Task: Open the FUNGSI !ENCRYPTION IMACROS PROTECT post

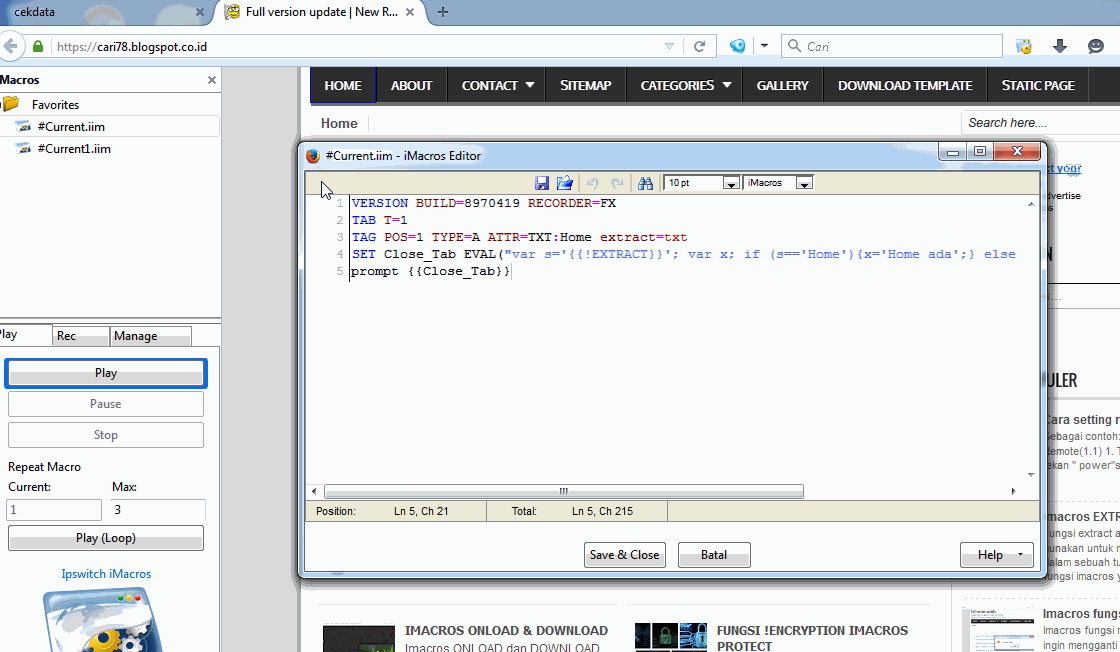Action: (812, 638)
